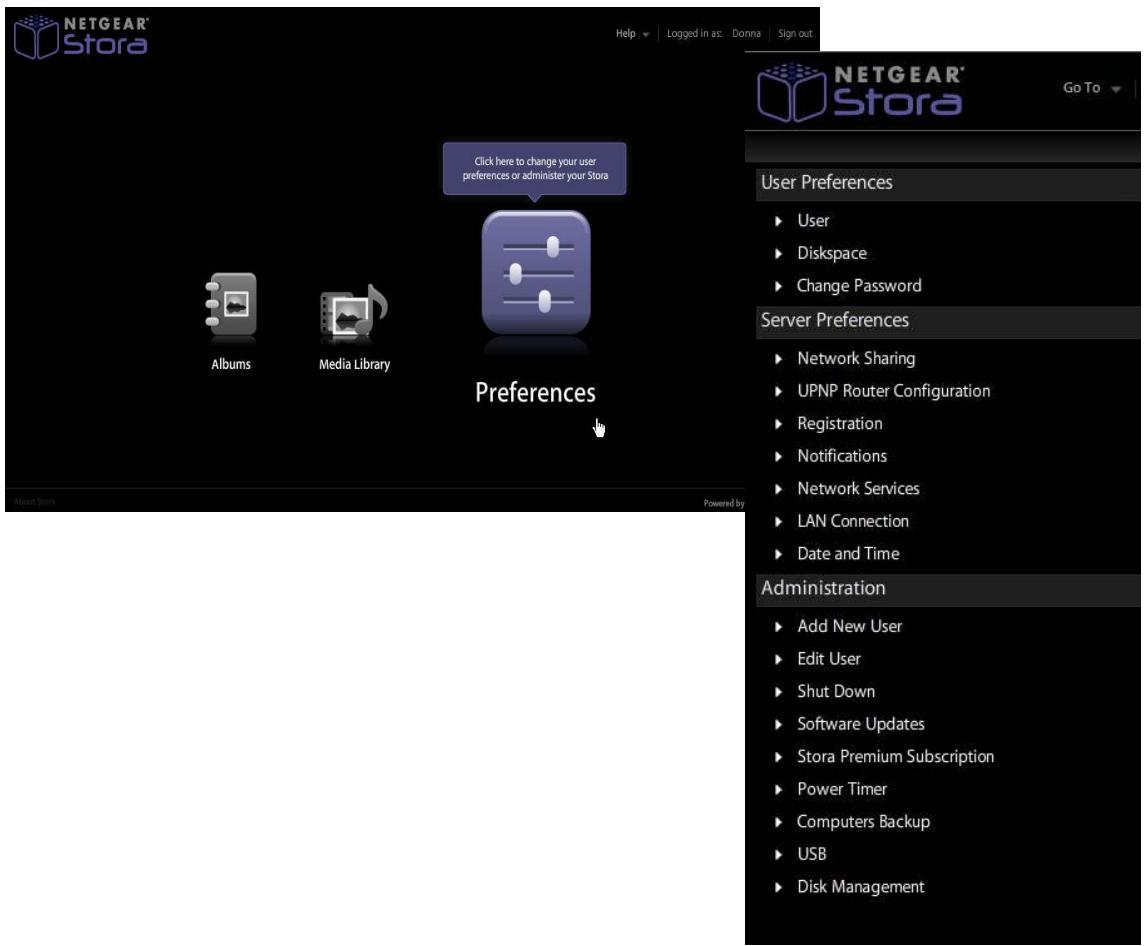Open the Go To dropdown
This screenshot has width=1145, height=946.
(1092, 88)
